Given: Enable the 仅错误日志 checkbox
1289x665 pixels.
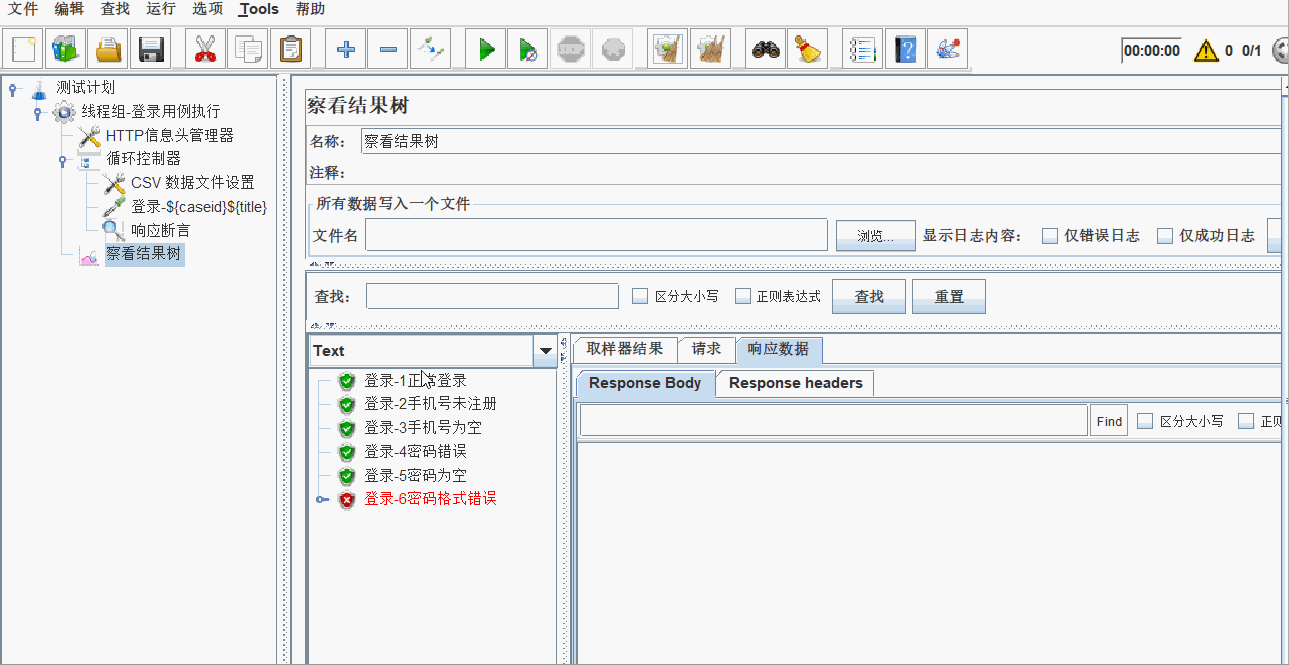Looking at the screenshot, I should click(1049, 235).
